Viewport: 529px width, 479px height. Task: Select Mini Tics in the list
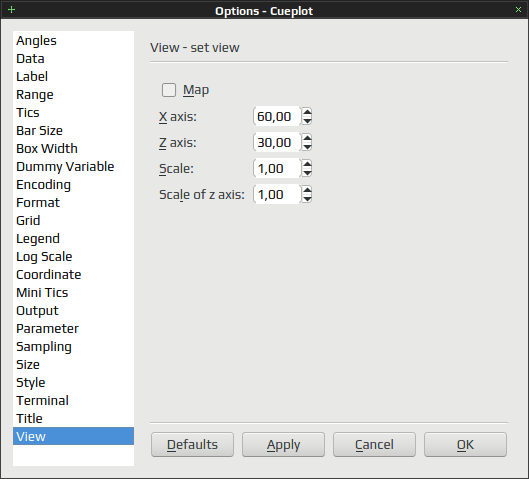[73, 292]
